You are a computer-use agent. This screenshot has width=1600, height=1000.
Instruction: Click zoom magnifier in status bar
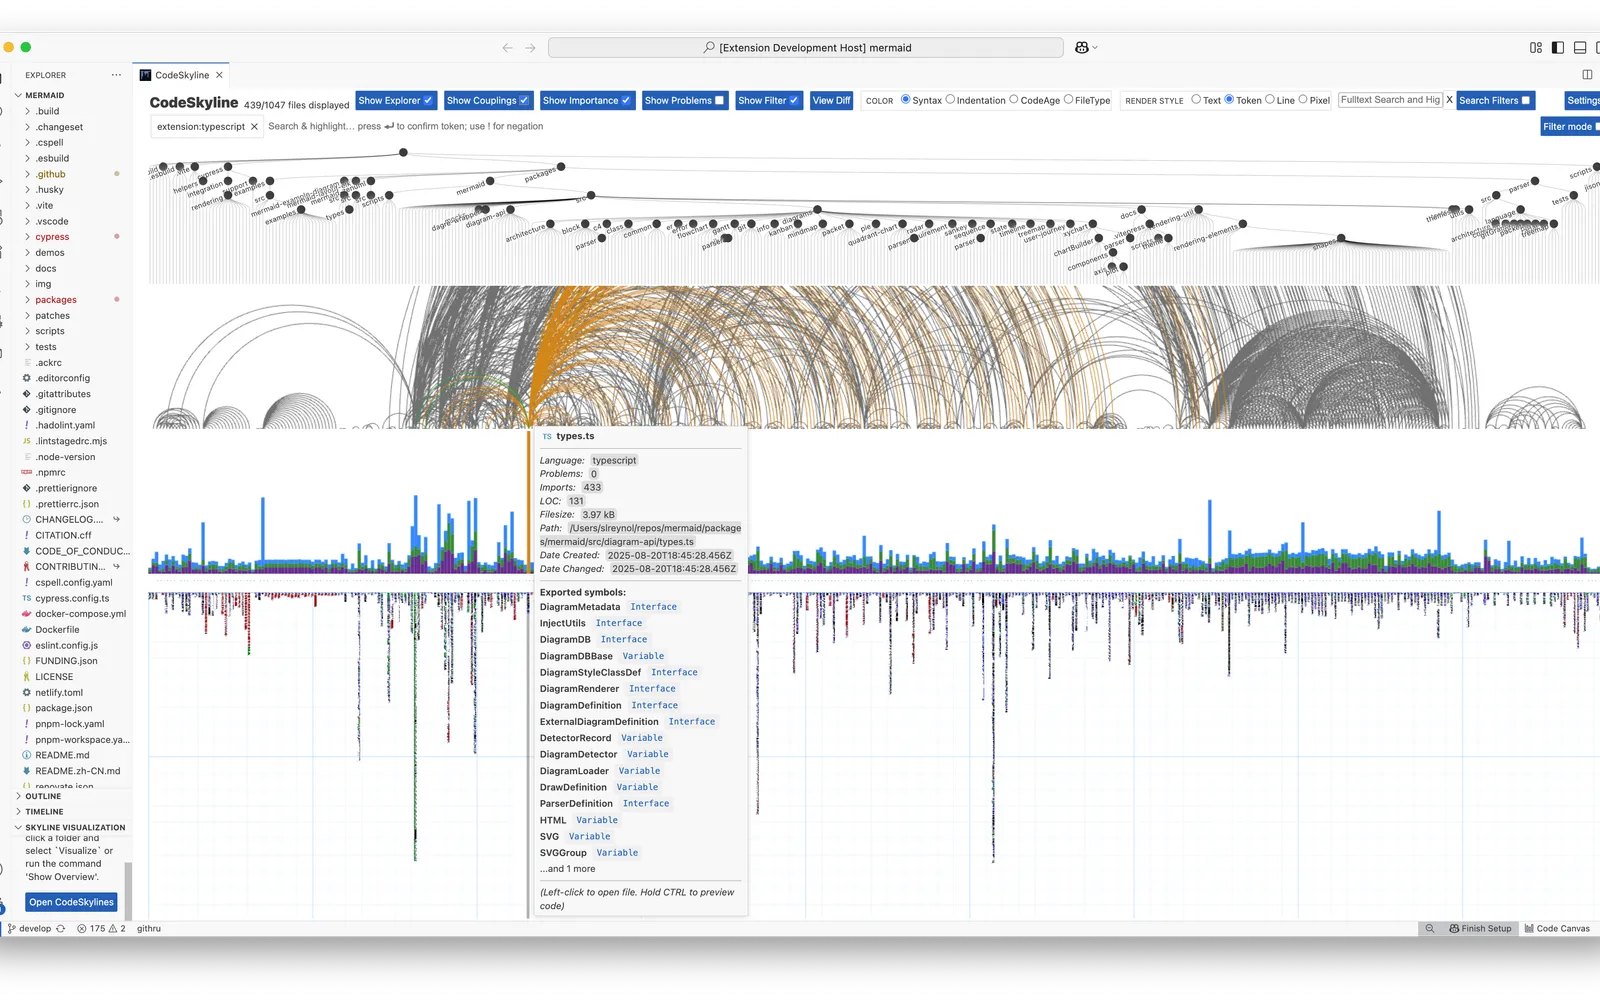[x=1430, y=928]
